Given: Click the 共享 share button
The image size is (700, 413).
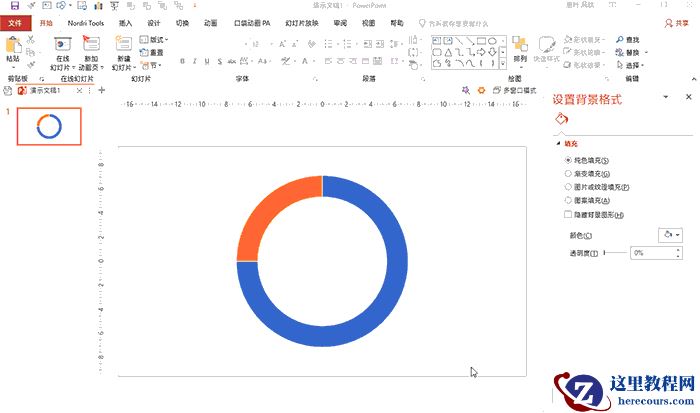Looking at the screenshot, I should (677, 23).
